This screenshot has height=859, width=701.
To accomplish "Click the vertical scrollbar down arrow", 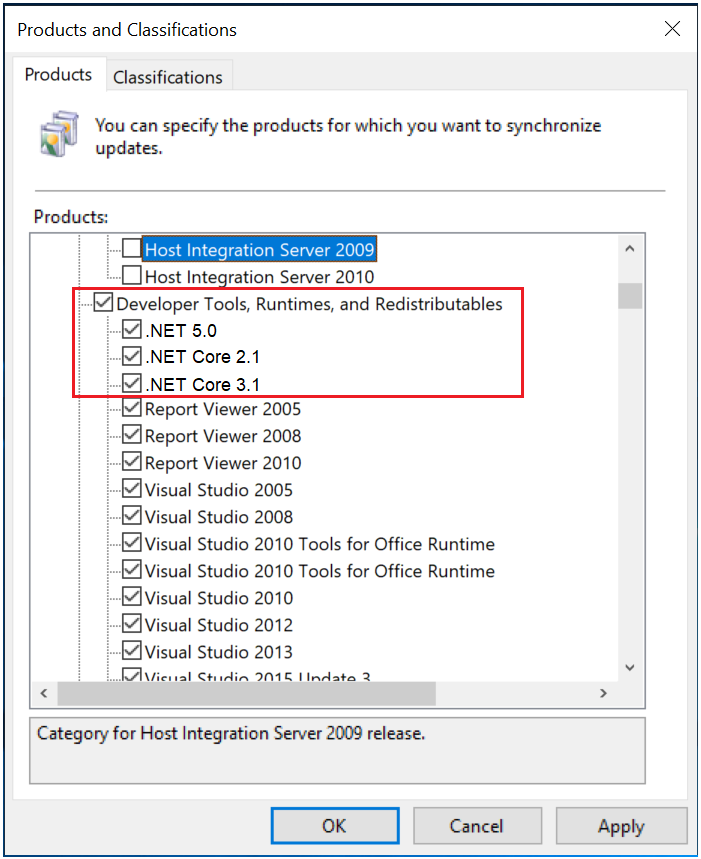I will click(x=630, y=668).
